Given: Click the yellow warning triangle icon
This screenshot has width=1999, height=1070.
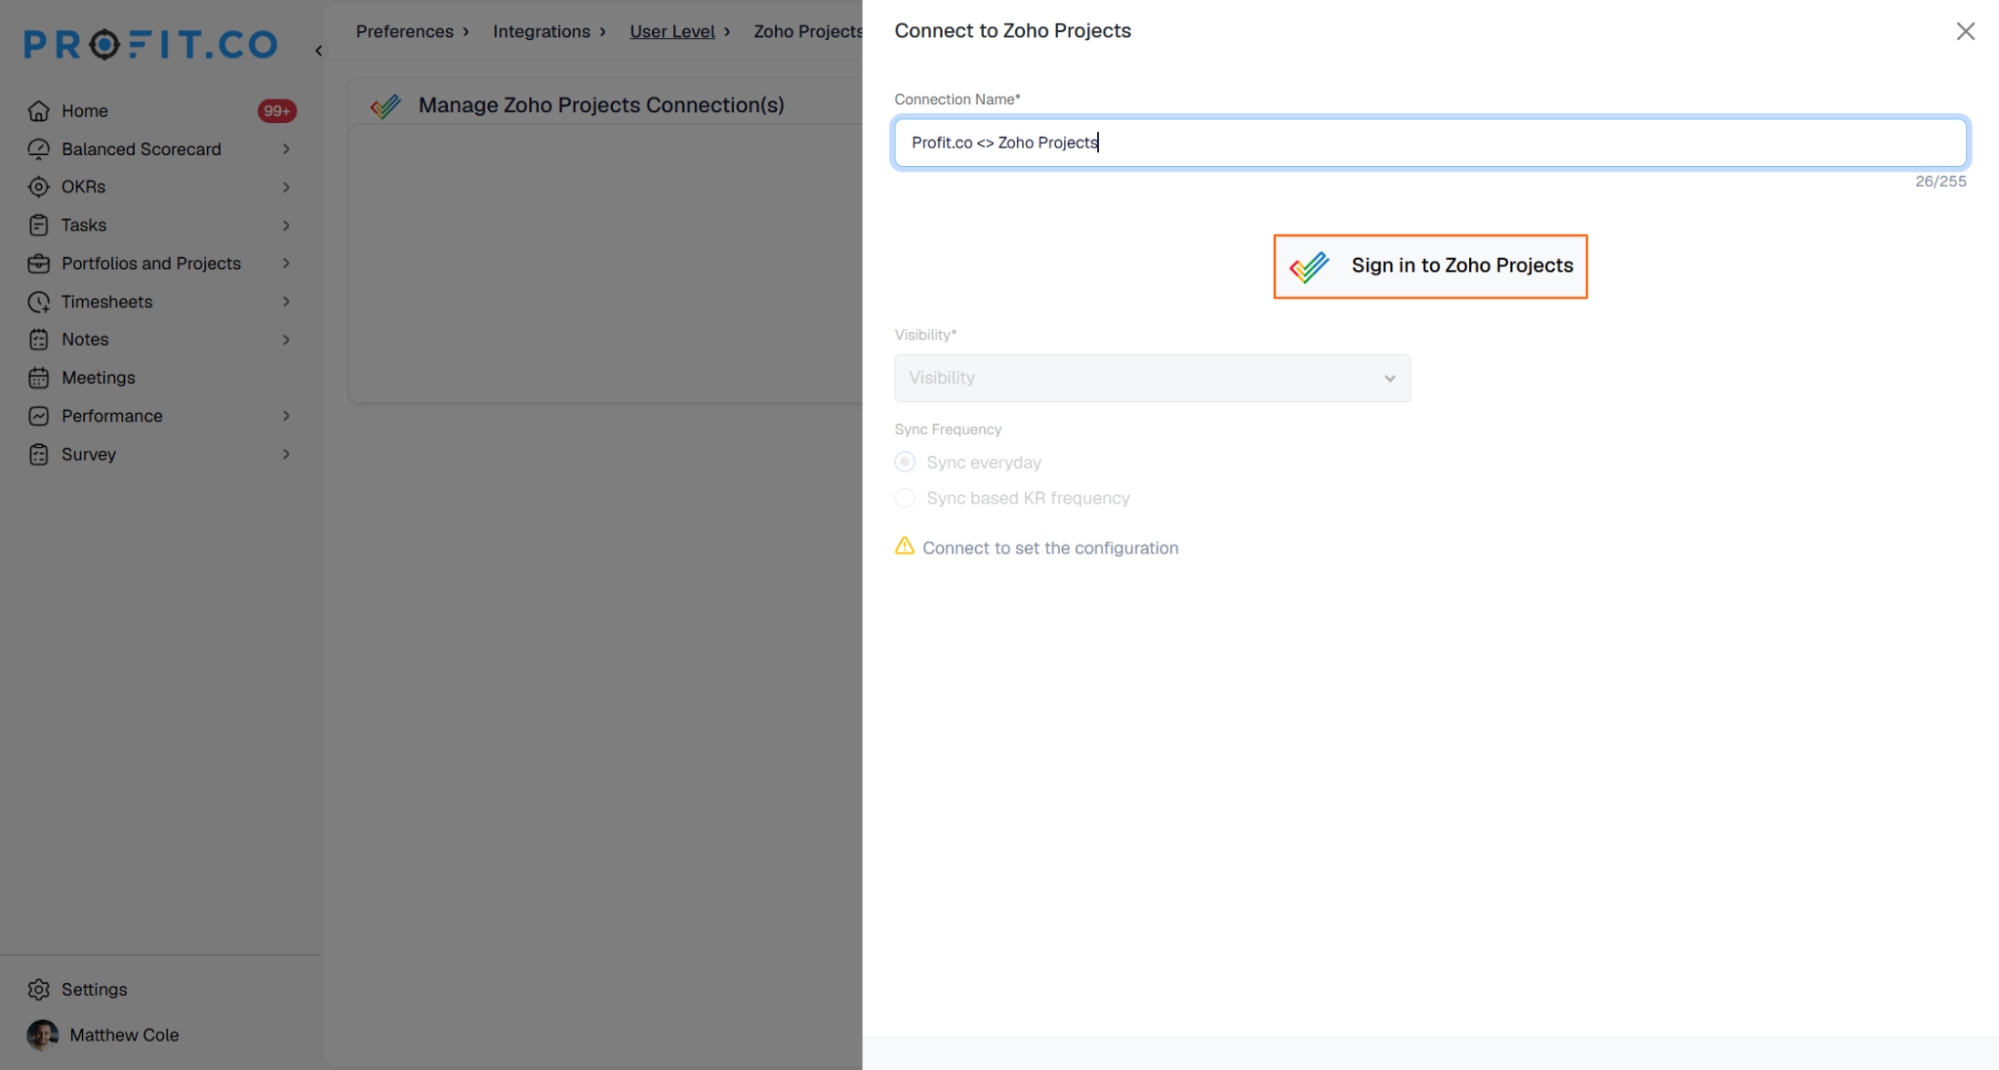Looking at the screenshot, I should pos(904,546).
